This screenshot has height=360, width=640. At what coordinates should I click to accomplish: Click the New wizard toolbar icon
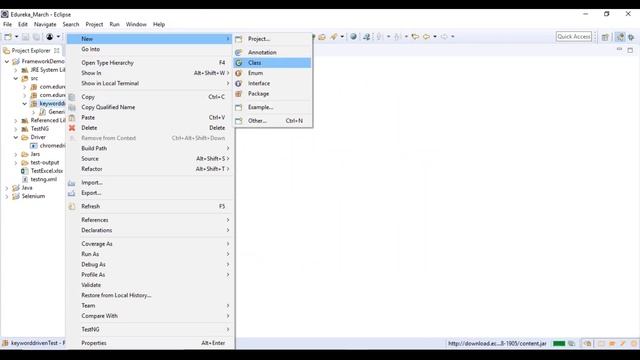click(8, 37)
